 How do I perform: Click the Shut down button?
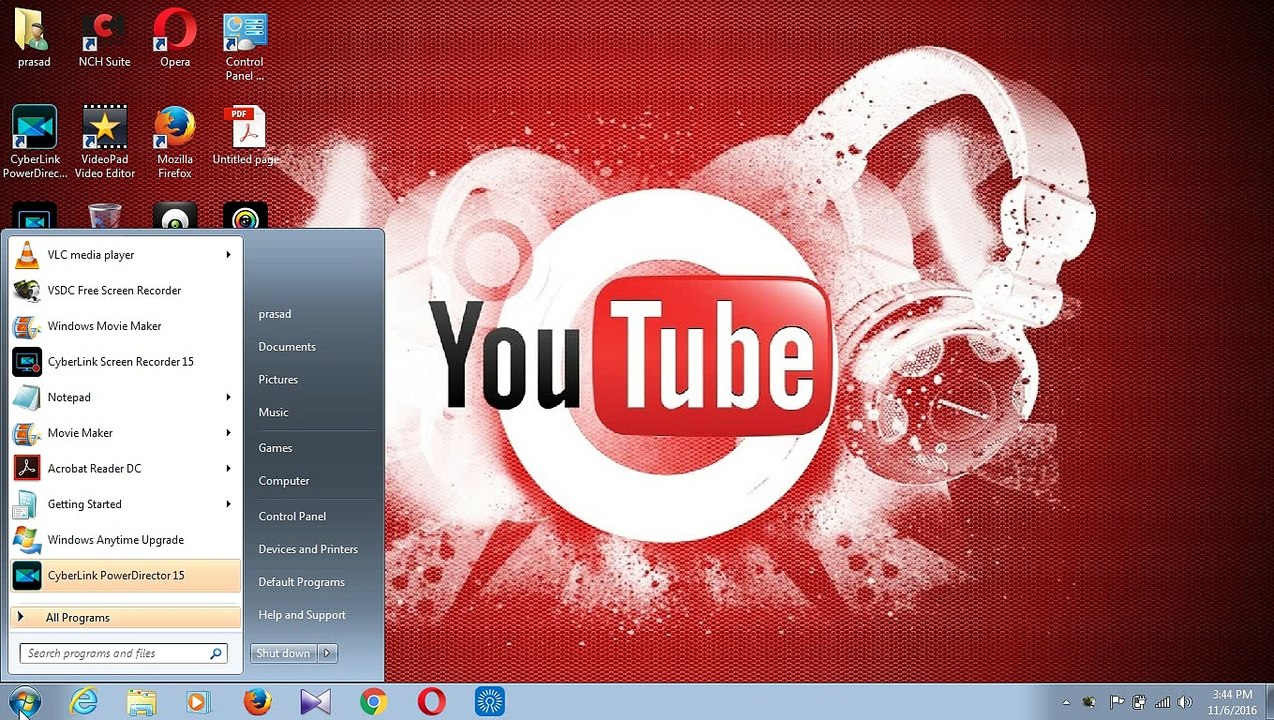tap(284, 653)
